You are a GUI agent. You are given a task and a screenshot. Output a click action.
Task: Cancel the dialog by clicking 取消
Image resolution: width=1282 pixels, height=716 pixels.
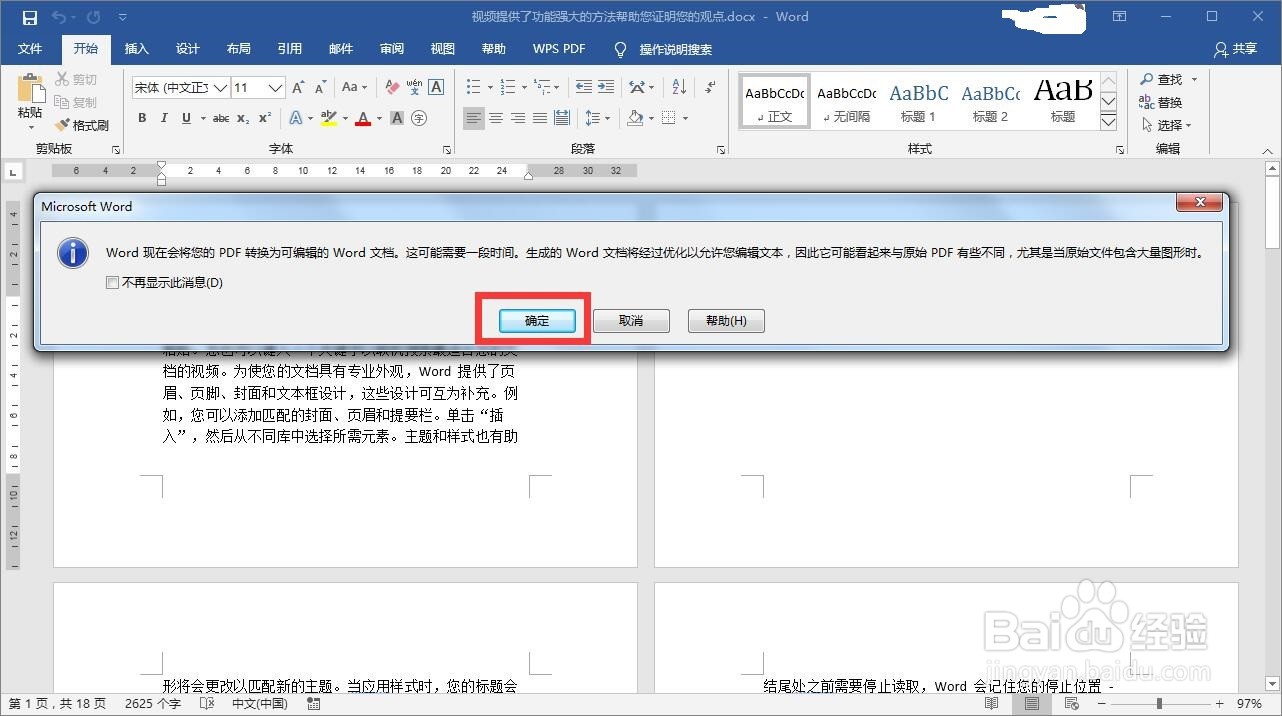[630, 320]
